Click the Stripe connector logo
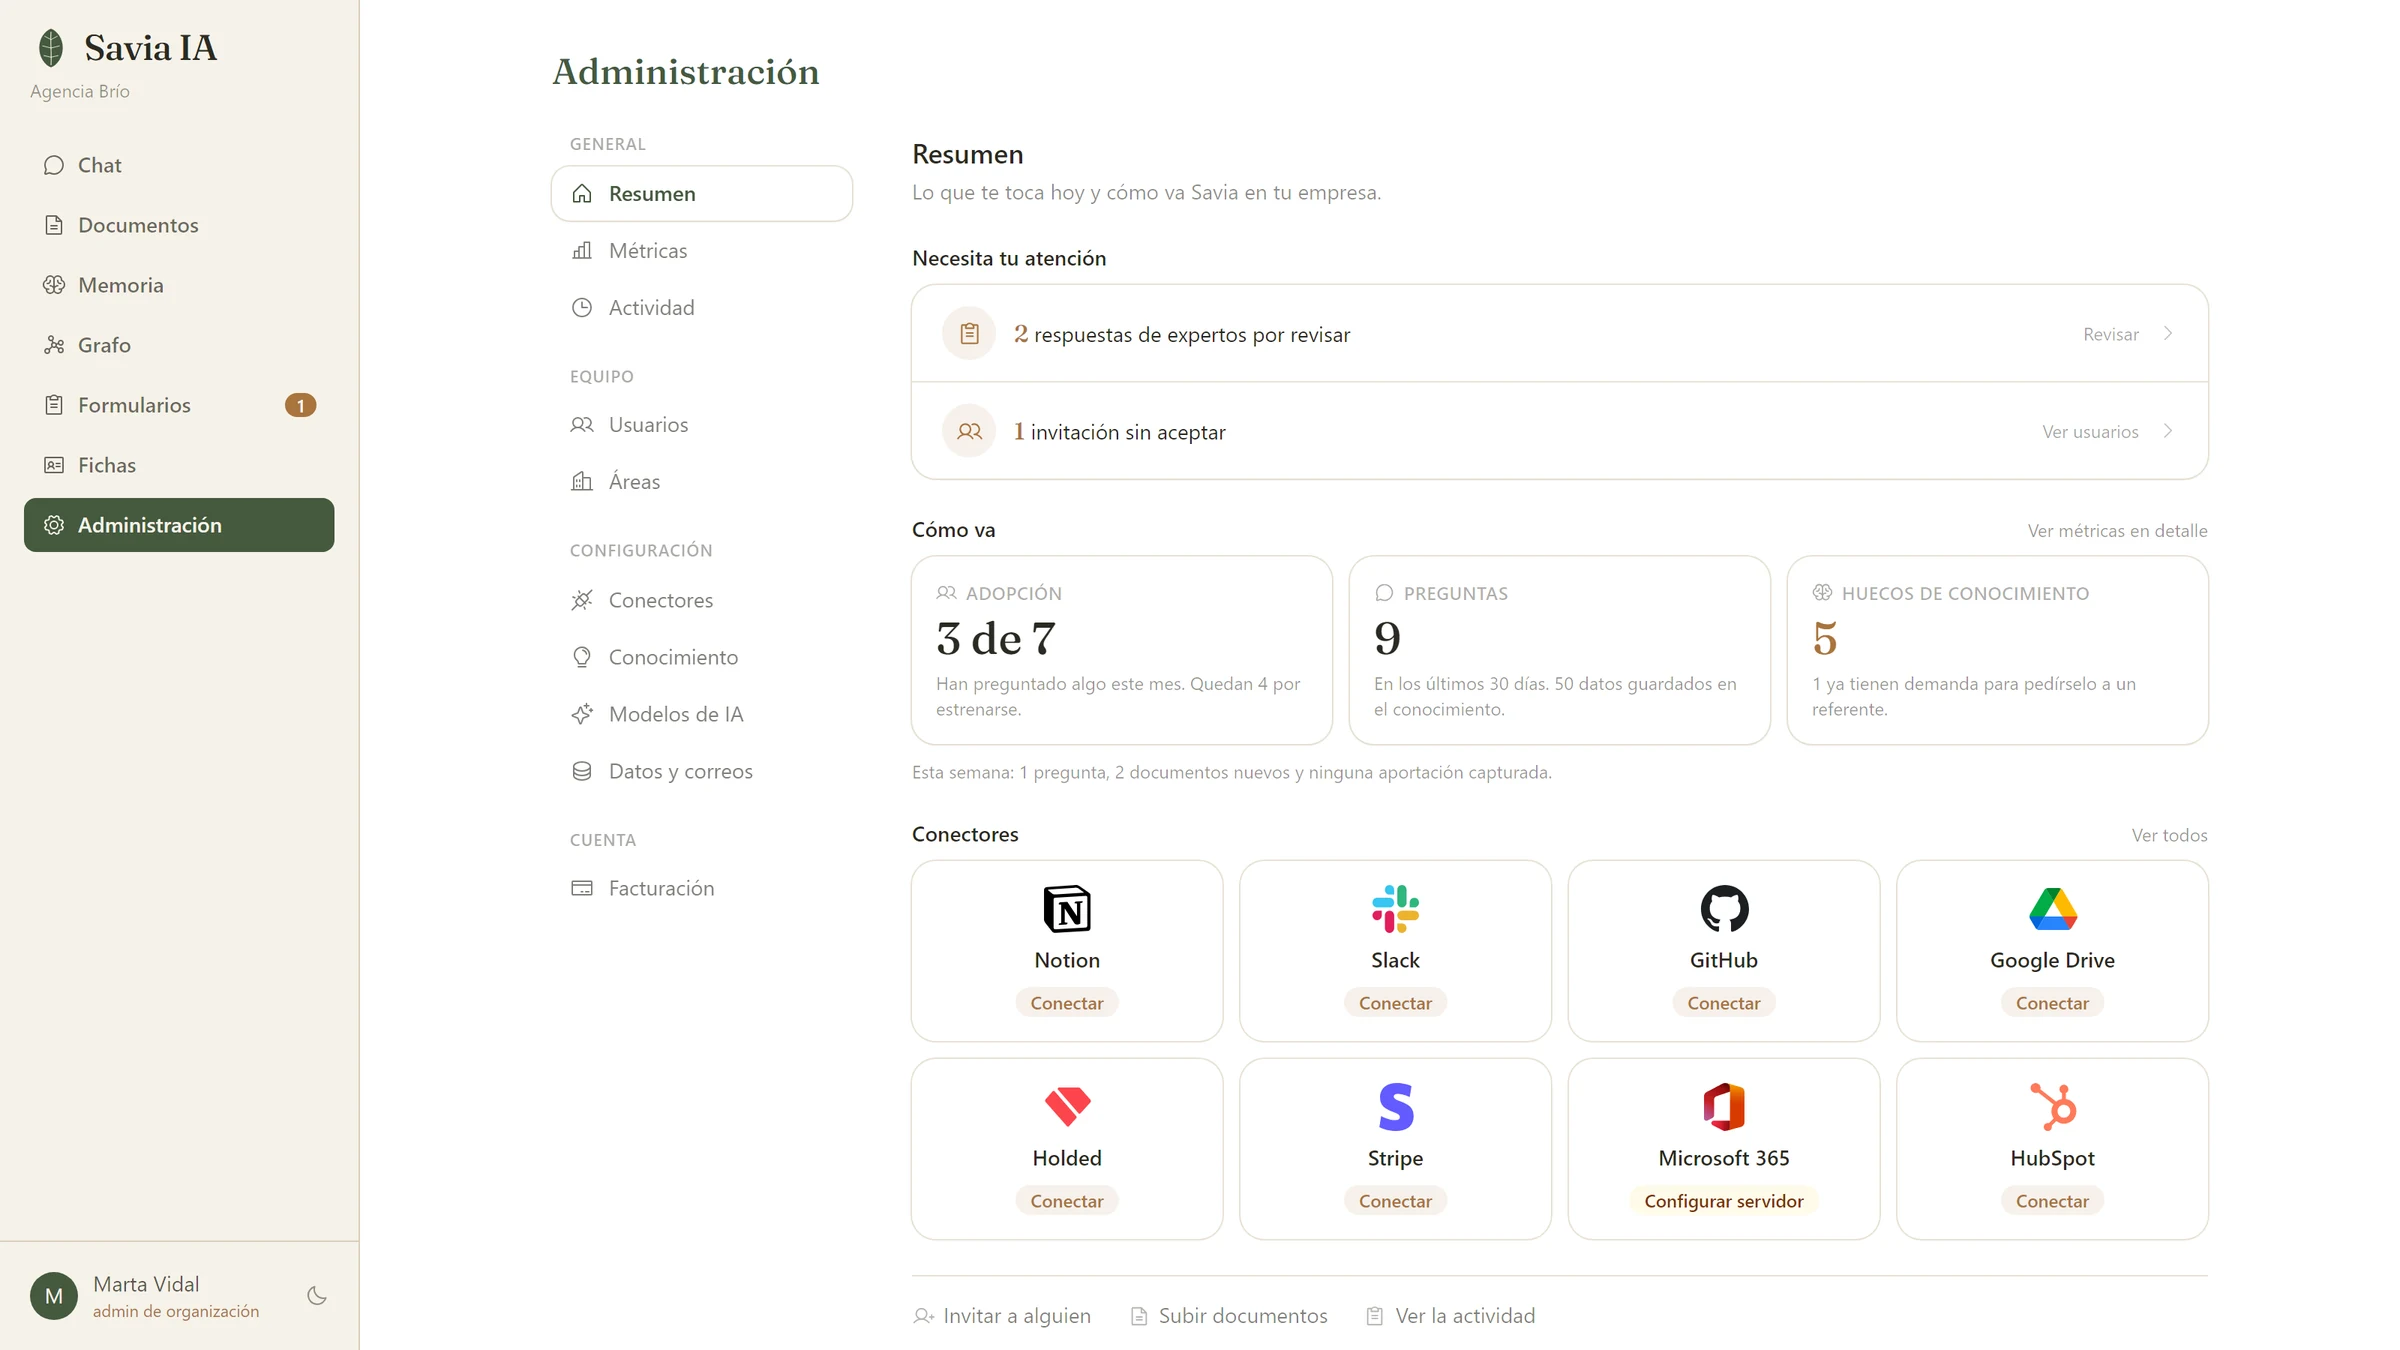Viewport: 2400px width, 1350px height. [x=1396, y=1107]
